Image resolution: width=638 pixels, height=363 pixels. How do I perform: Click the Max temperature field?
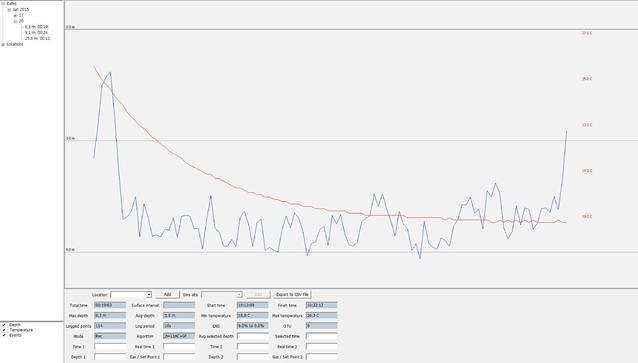click(x=321, y=315)
